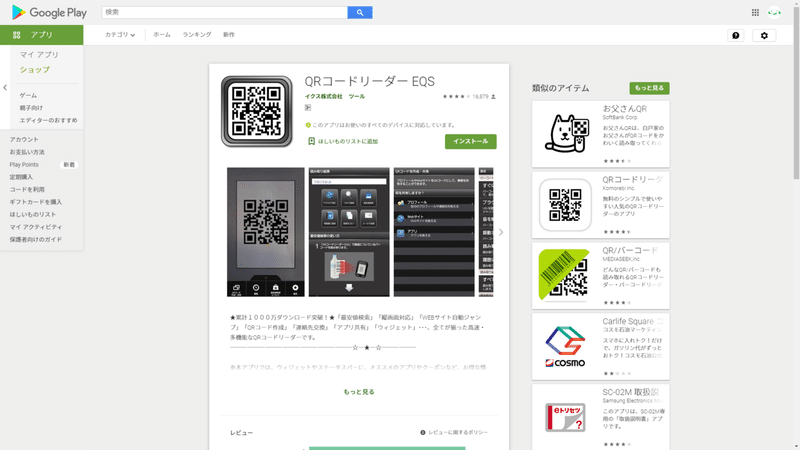Screen dimensions: 800x450
Task: Click the QRコードリーダー EQS app icon
Action: click(257, 111)
